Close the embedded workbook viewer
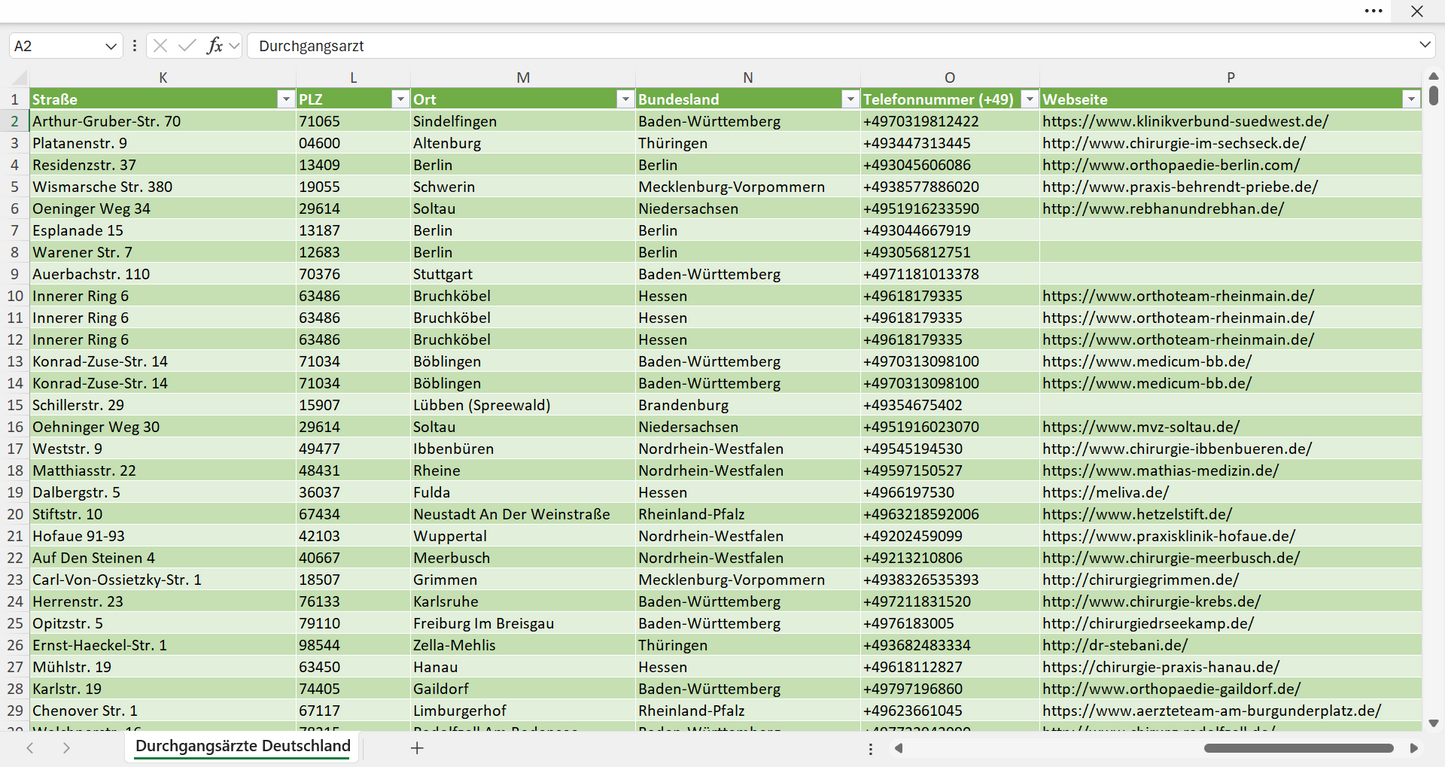Viewport: 1445px width, 767px height. (x=1417, y=11)
